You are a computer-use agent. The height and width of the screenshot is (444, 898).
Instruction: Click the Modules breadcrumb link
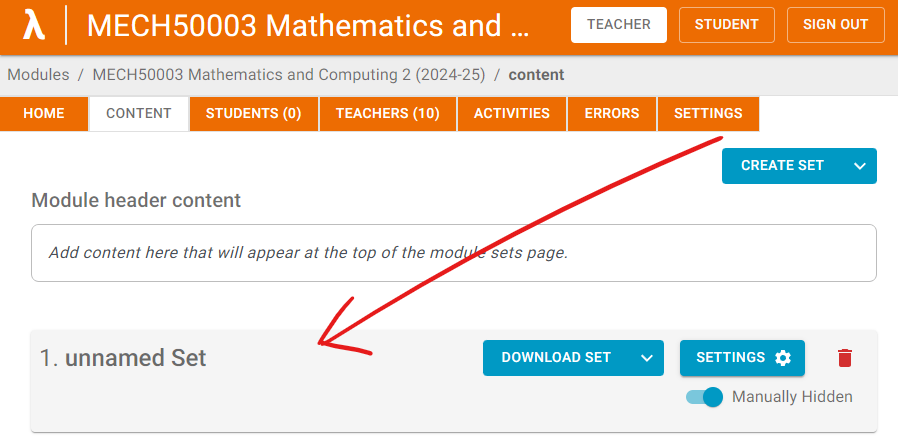click(38, 75)
